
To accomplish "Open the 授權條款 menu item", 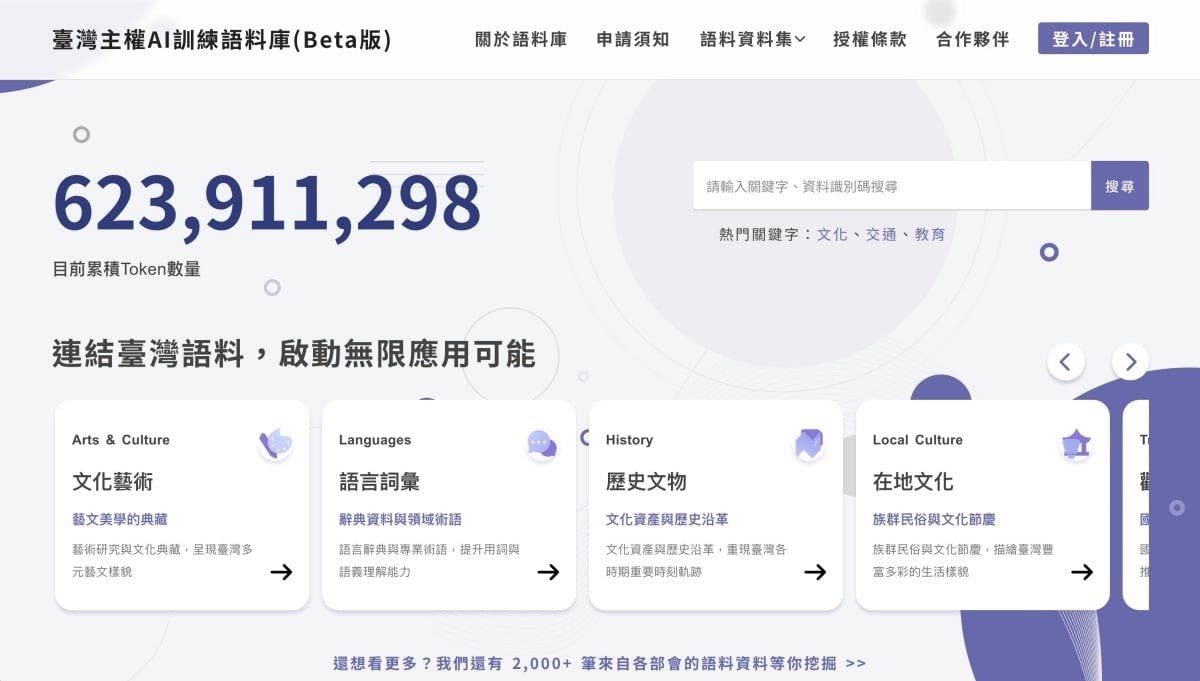I will [x=868, y=40].
